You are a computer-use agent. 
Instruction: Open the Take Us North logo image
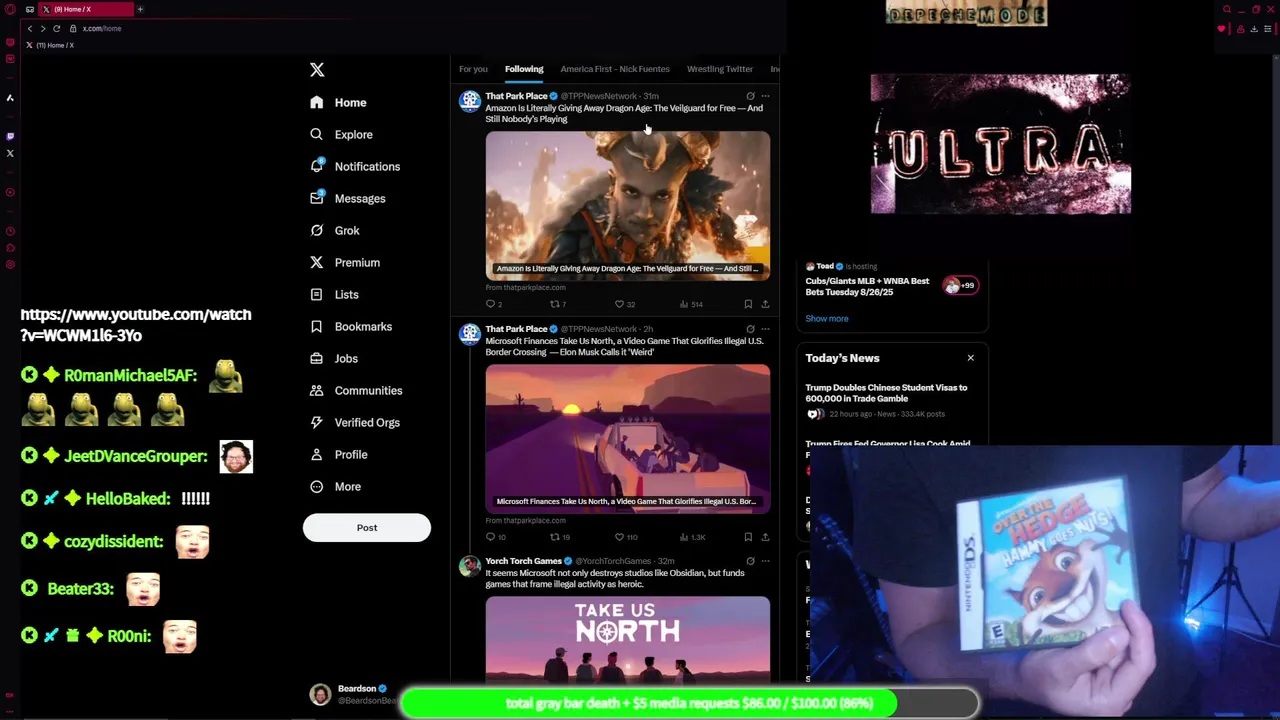tap(628, 640)
